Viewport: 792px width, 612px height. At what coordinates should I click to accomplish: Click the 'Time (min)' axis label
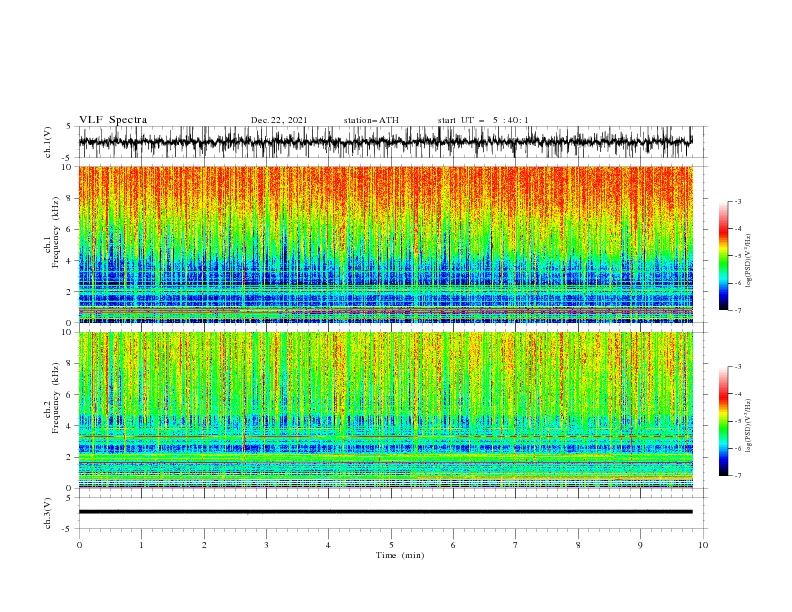point(400,555)
